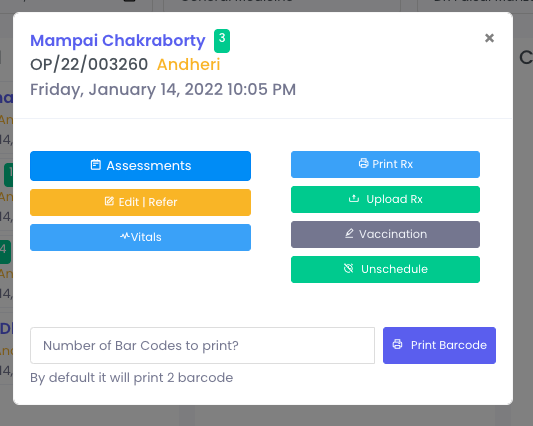533x426 pixels.
Task: Click the crossed-out alarm icon on Unschedule
Action: click(x=348, y=269)
